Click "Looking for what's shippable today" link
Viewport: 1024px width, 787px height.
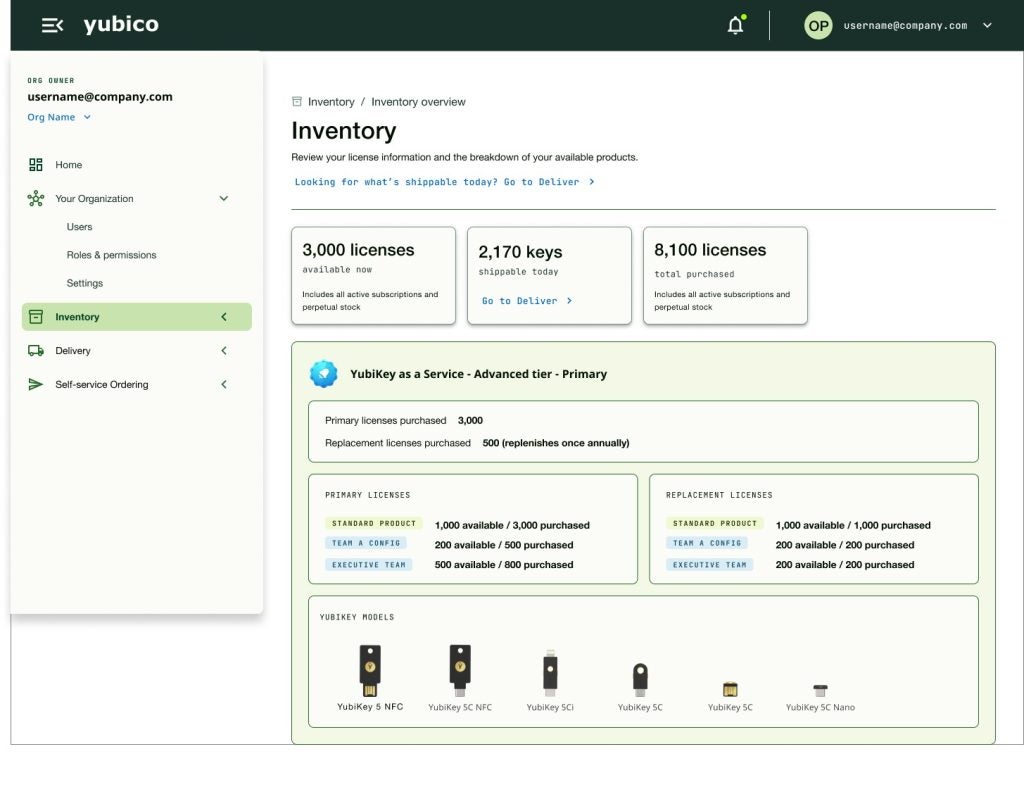click(444, 182)
